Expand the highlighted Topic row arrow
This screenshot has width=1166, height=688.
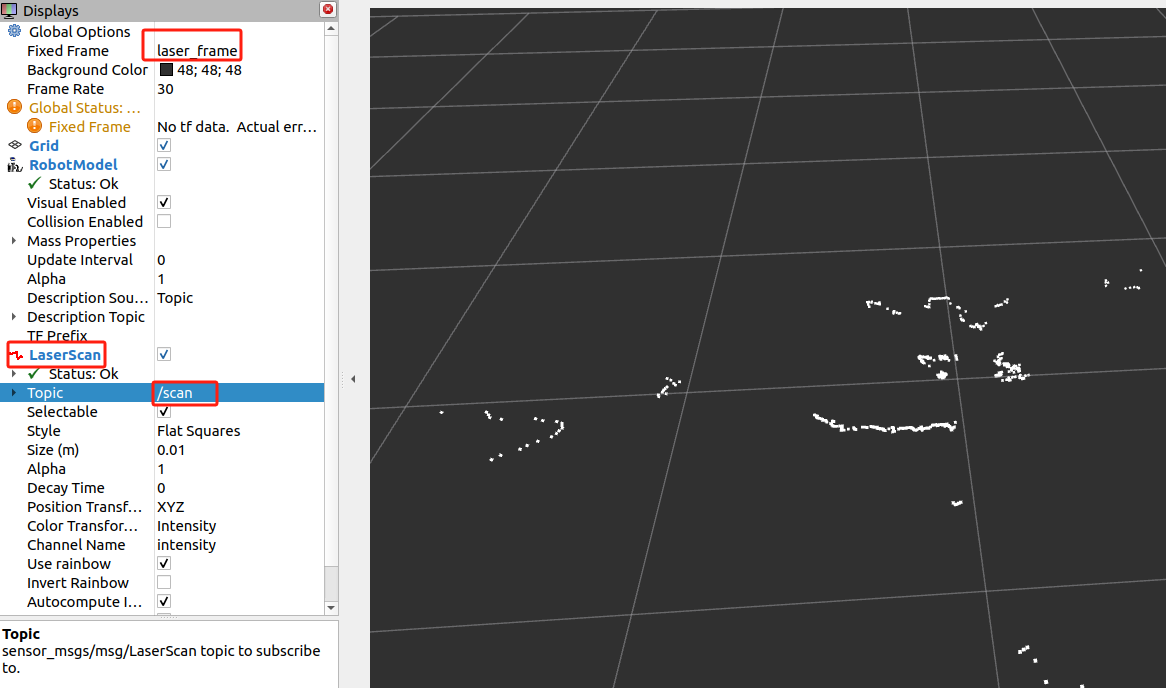coord(13,392)
